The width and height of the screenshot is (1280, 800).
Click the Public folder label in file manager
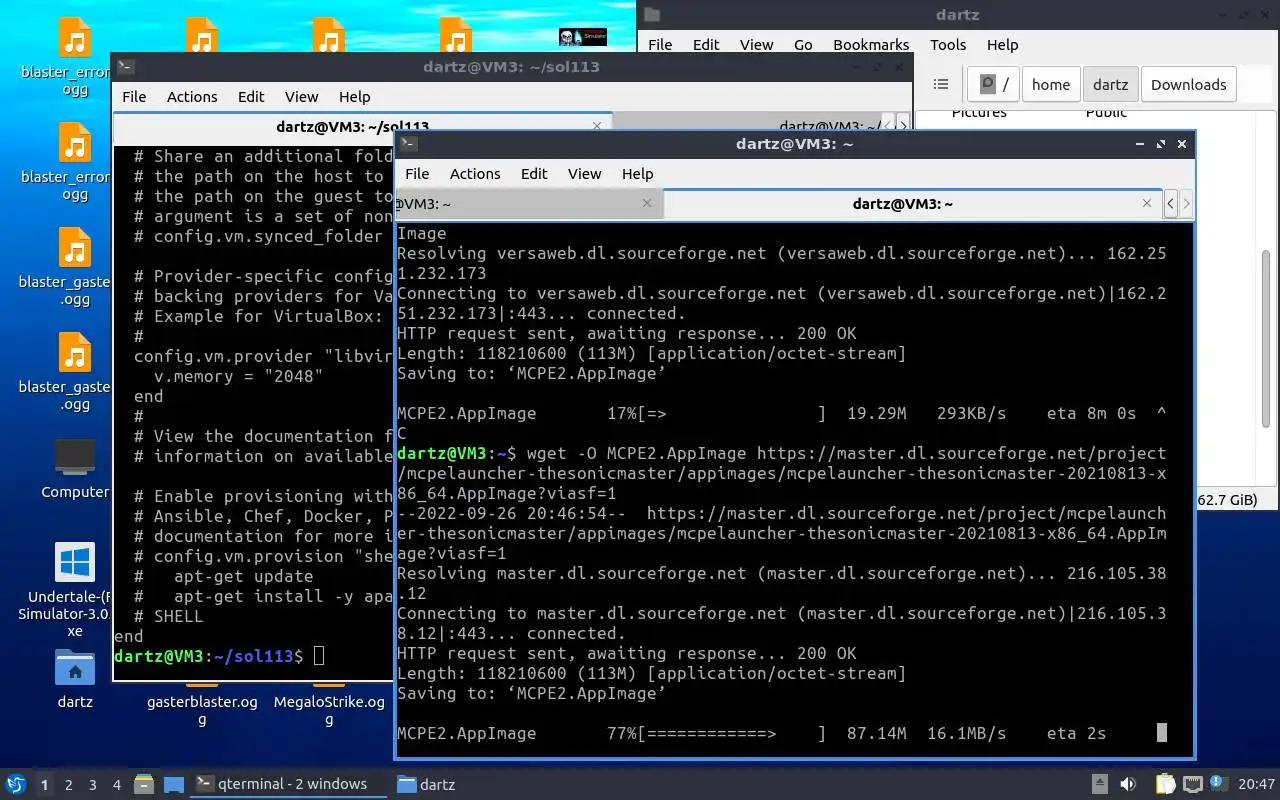click(x=1106, y=113)
